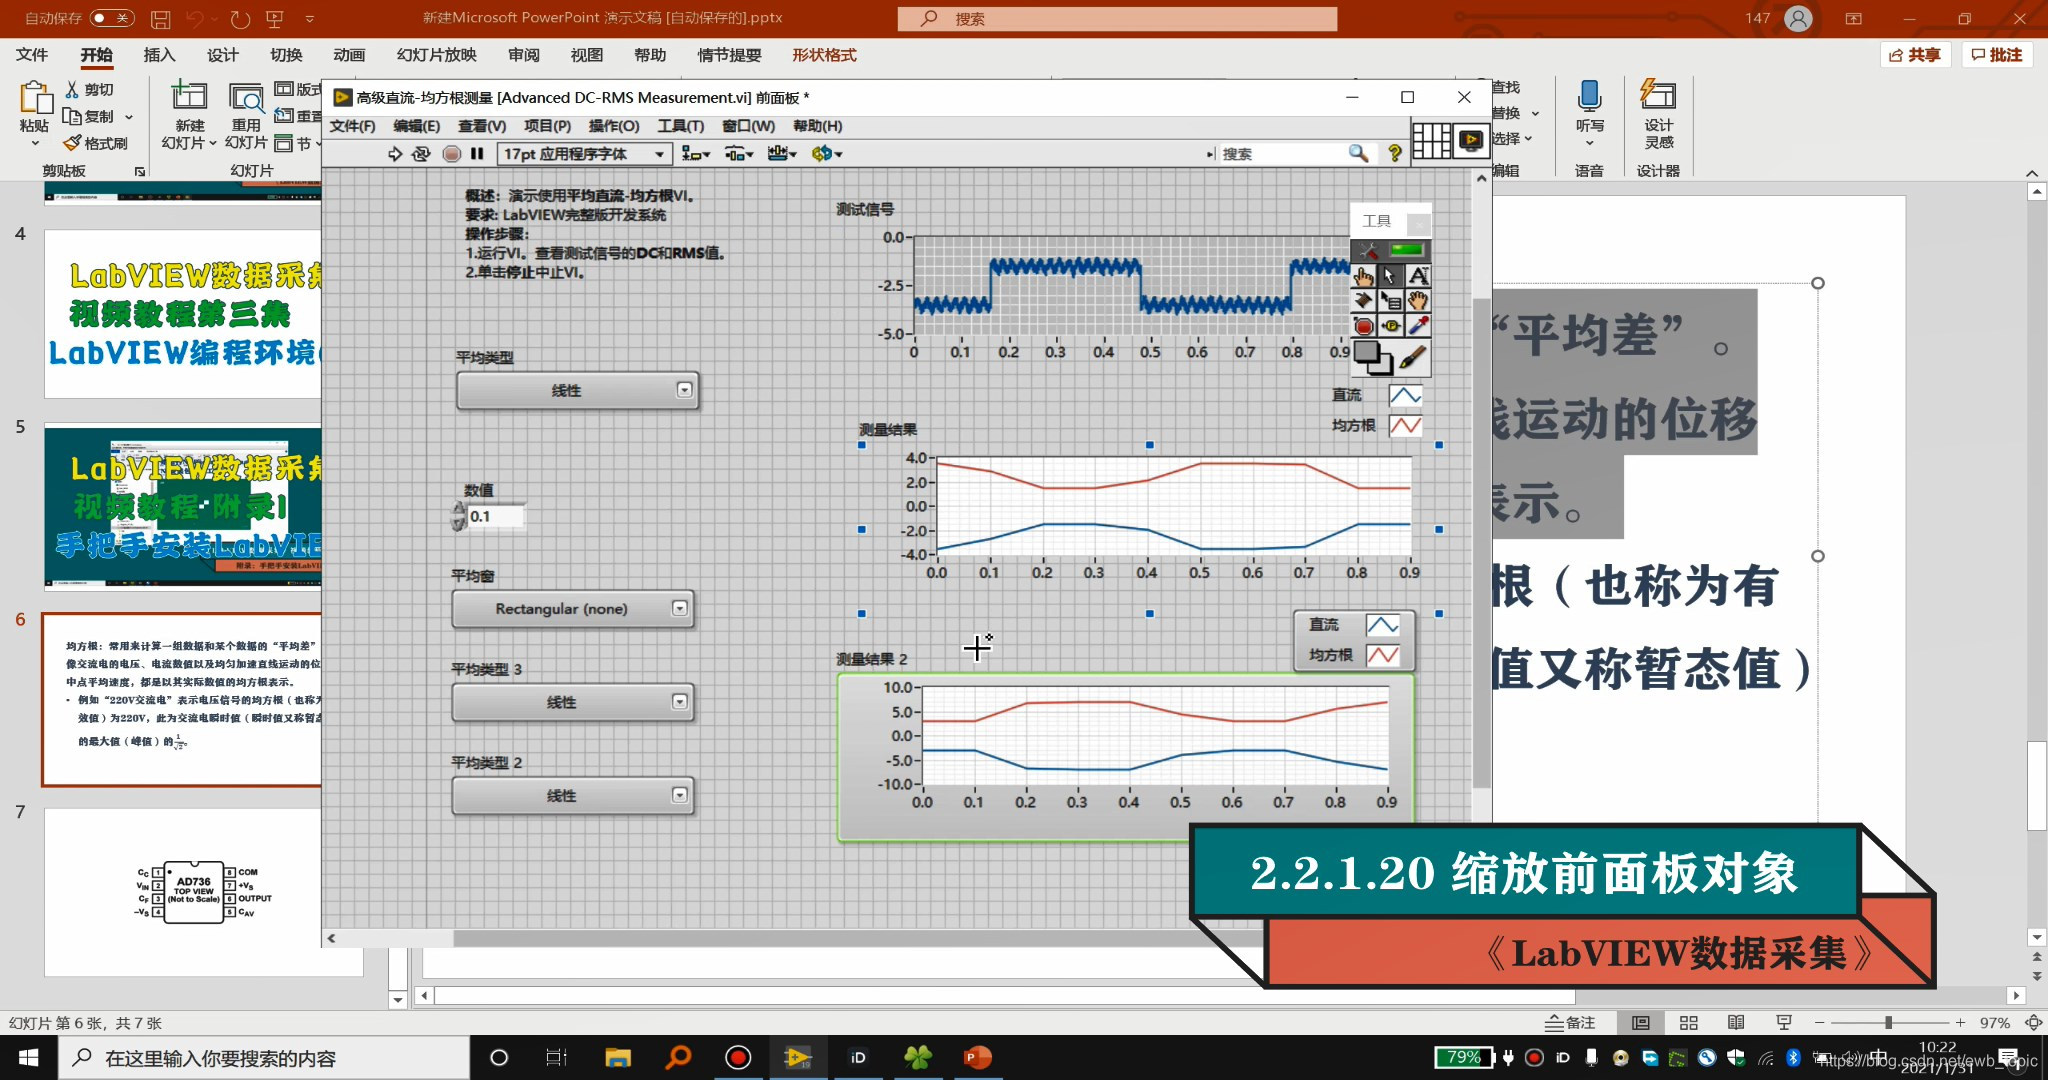Expand the clipboard group dialog launcher
The width and height of the screenshot is (2048, 1080).
pos(139,171)
